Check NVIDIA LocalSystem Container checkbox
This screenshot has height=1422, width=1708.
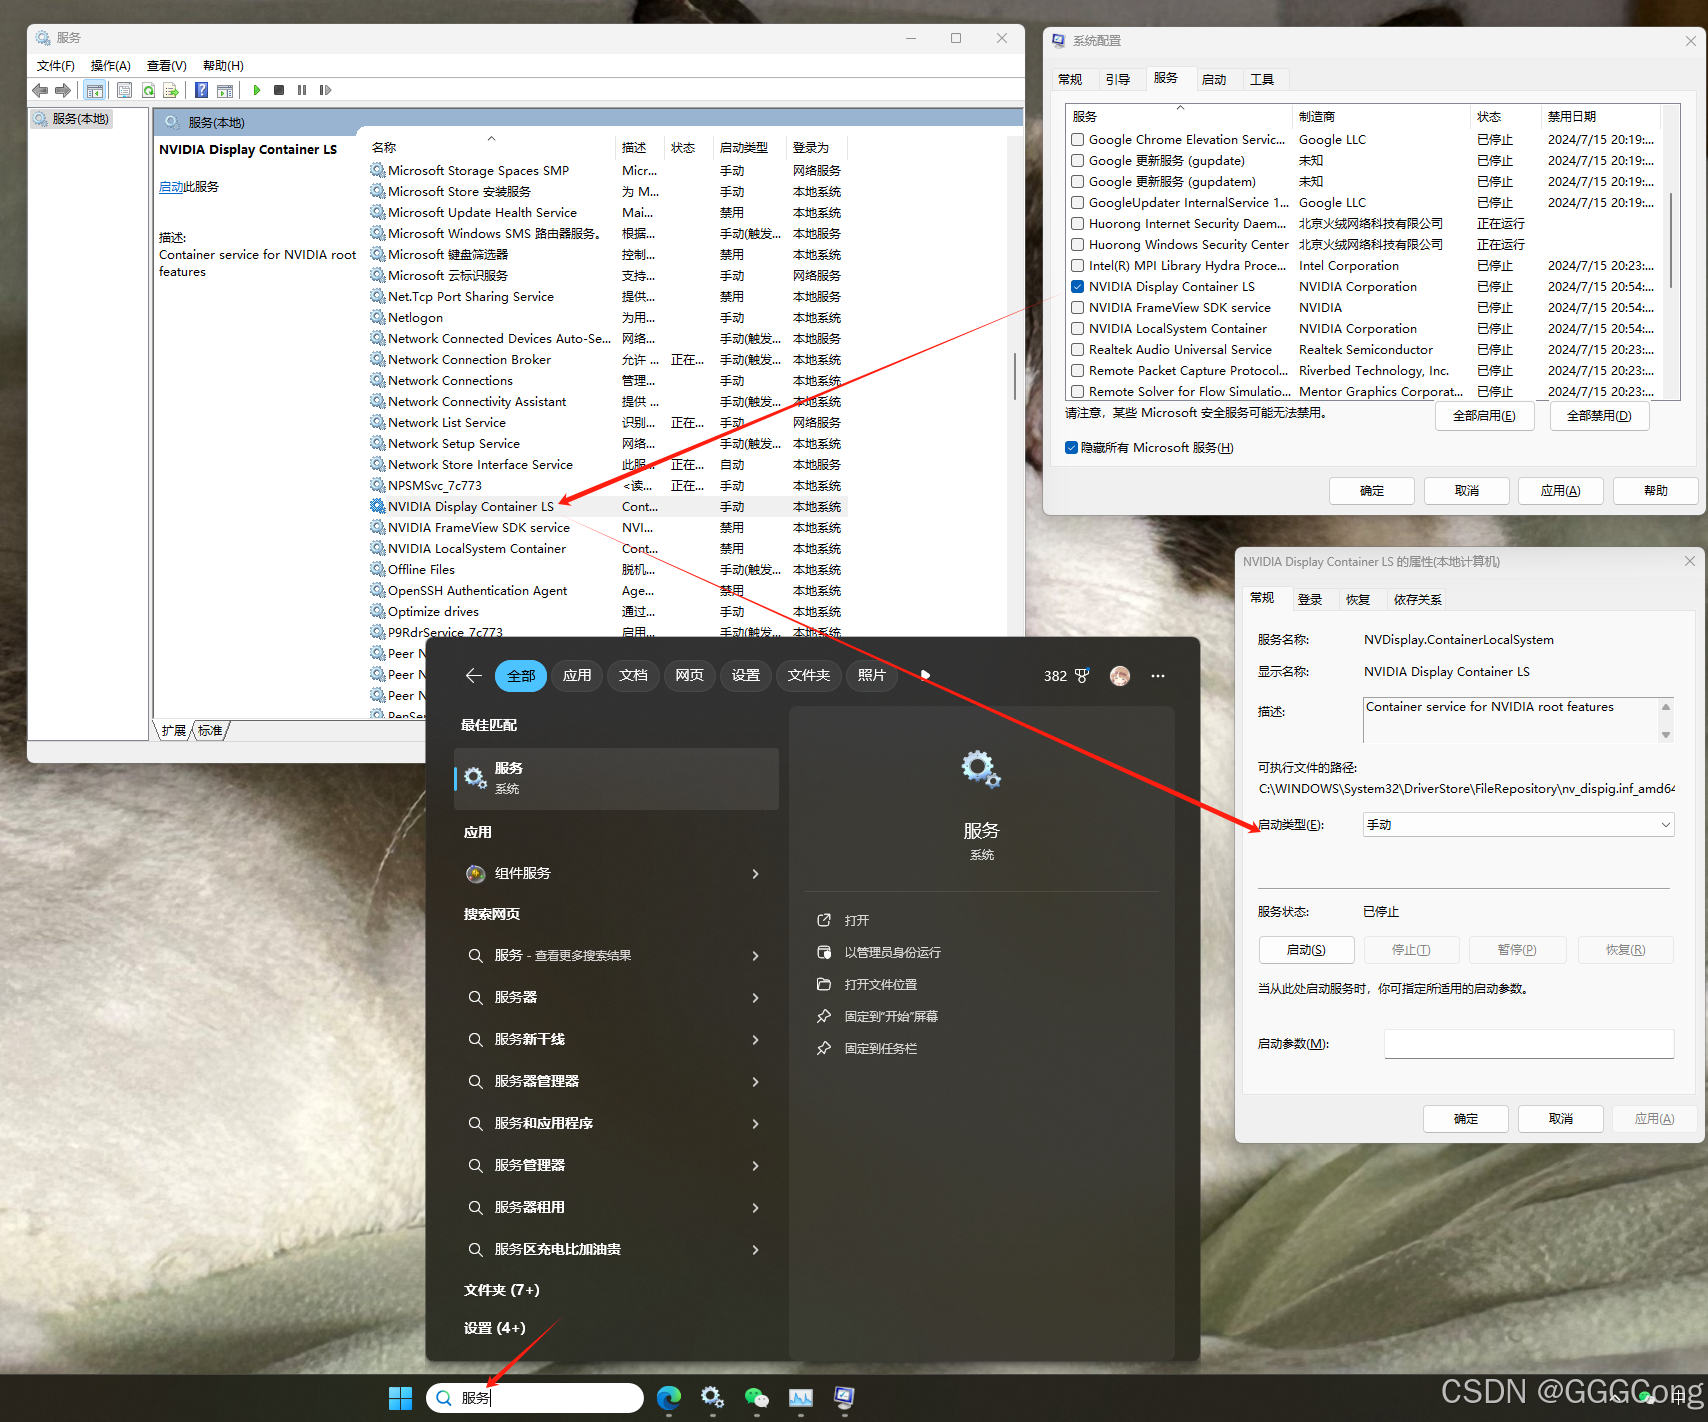tap(1078, 329)
